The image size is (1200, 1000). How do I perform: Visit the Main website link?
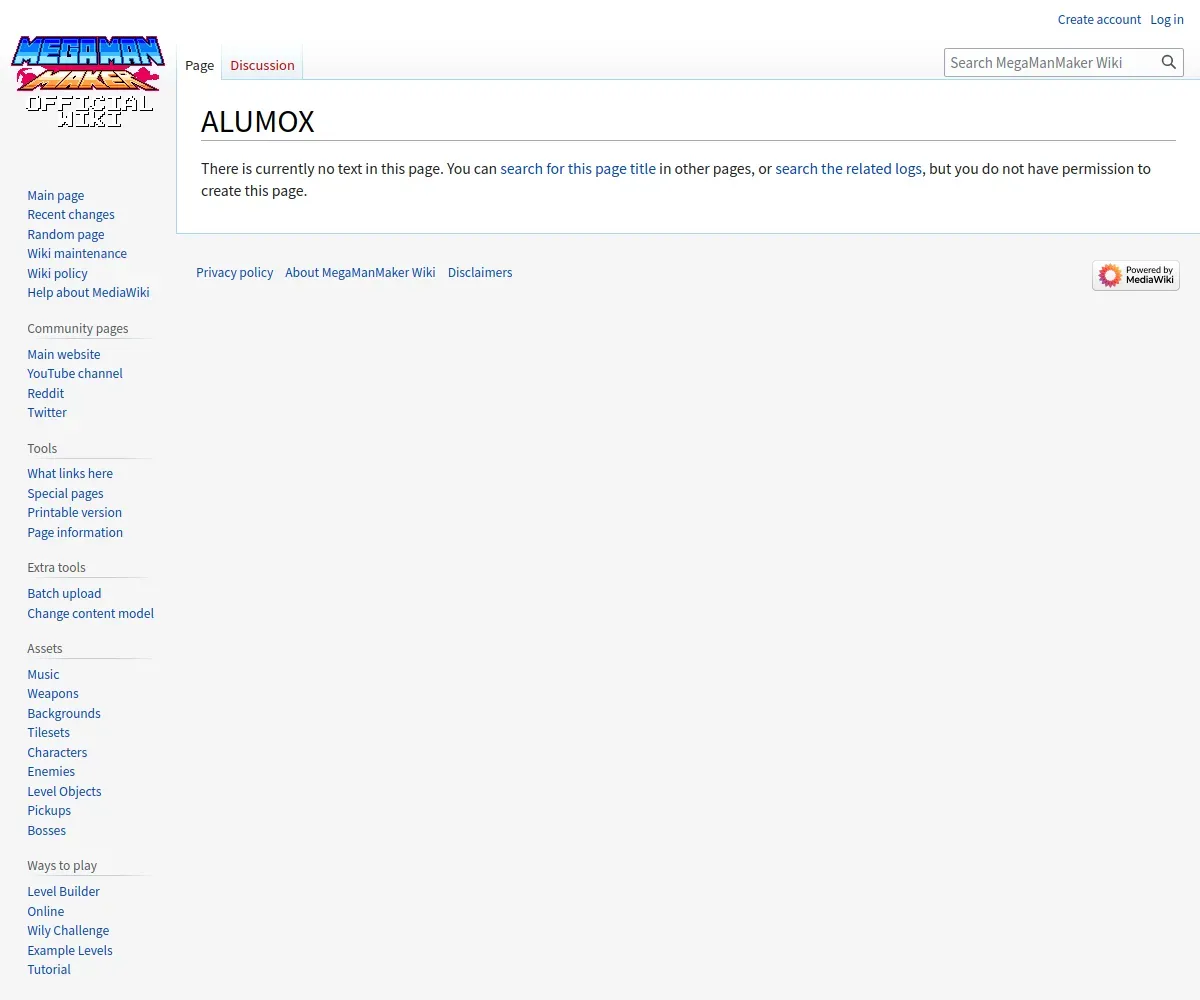[x=63, y=354]
